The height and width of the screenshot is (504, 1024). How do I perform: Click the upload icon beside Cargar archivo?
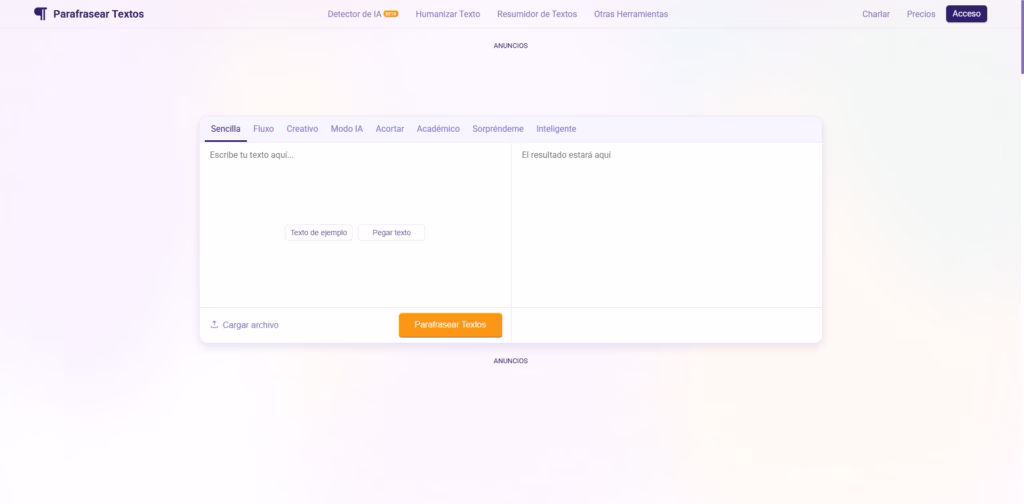(214, 325)
